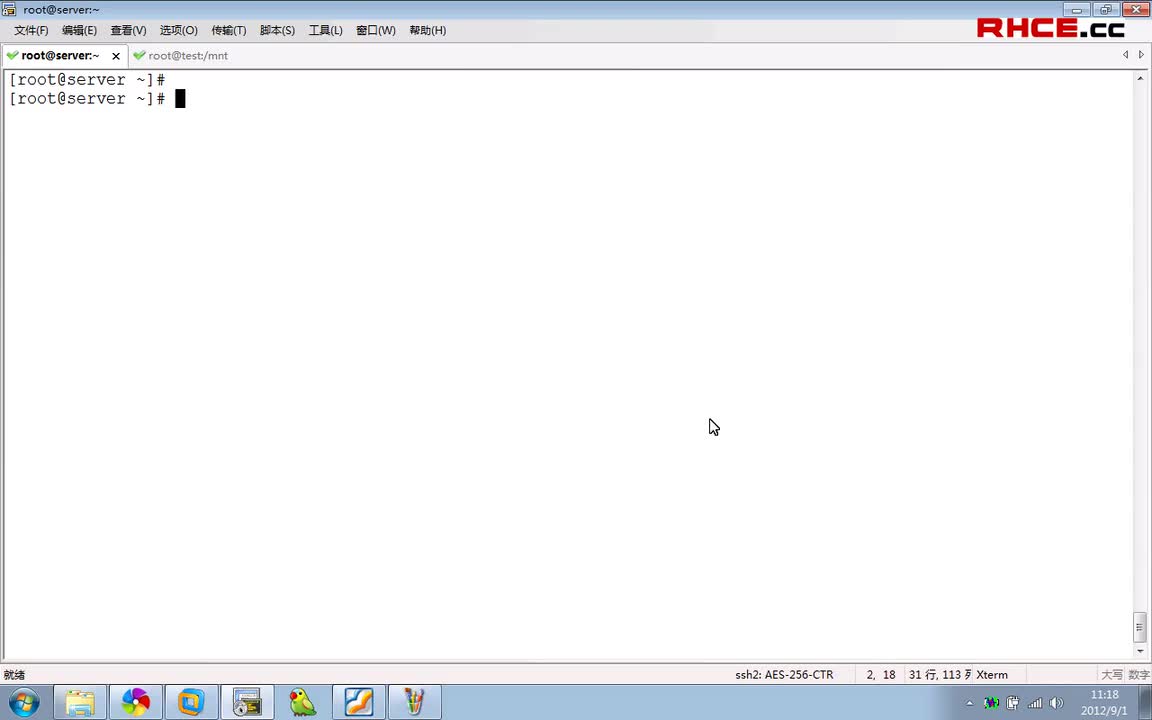
Task: Open the network signal tray icon
Action: point(1034,703)
